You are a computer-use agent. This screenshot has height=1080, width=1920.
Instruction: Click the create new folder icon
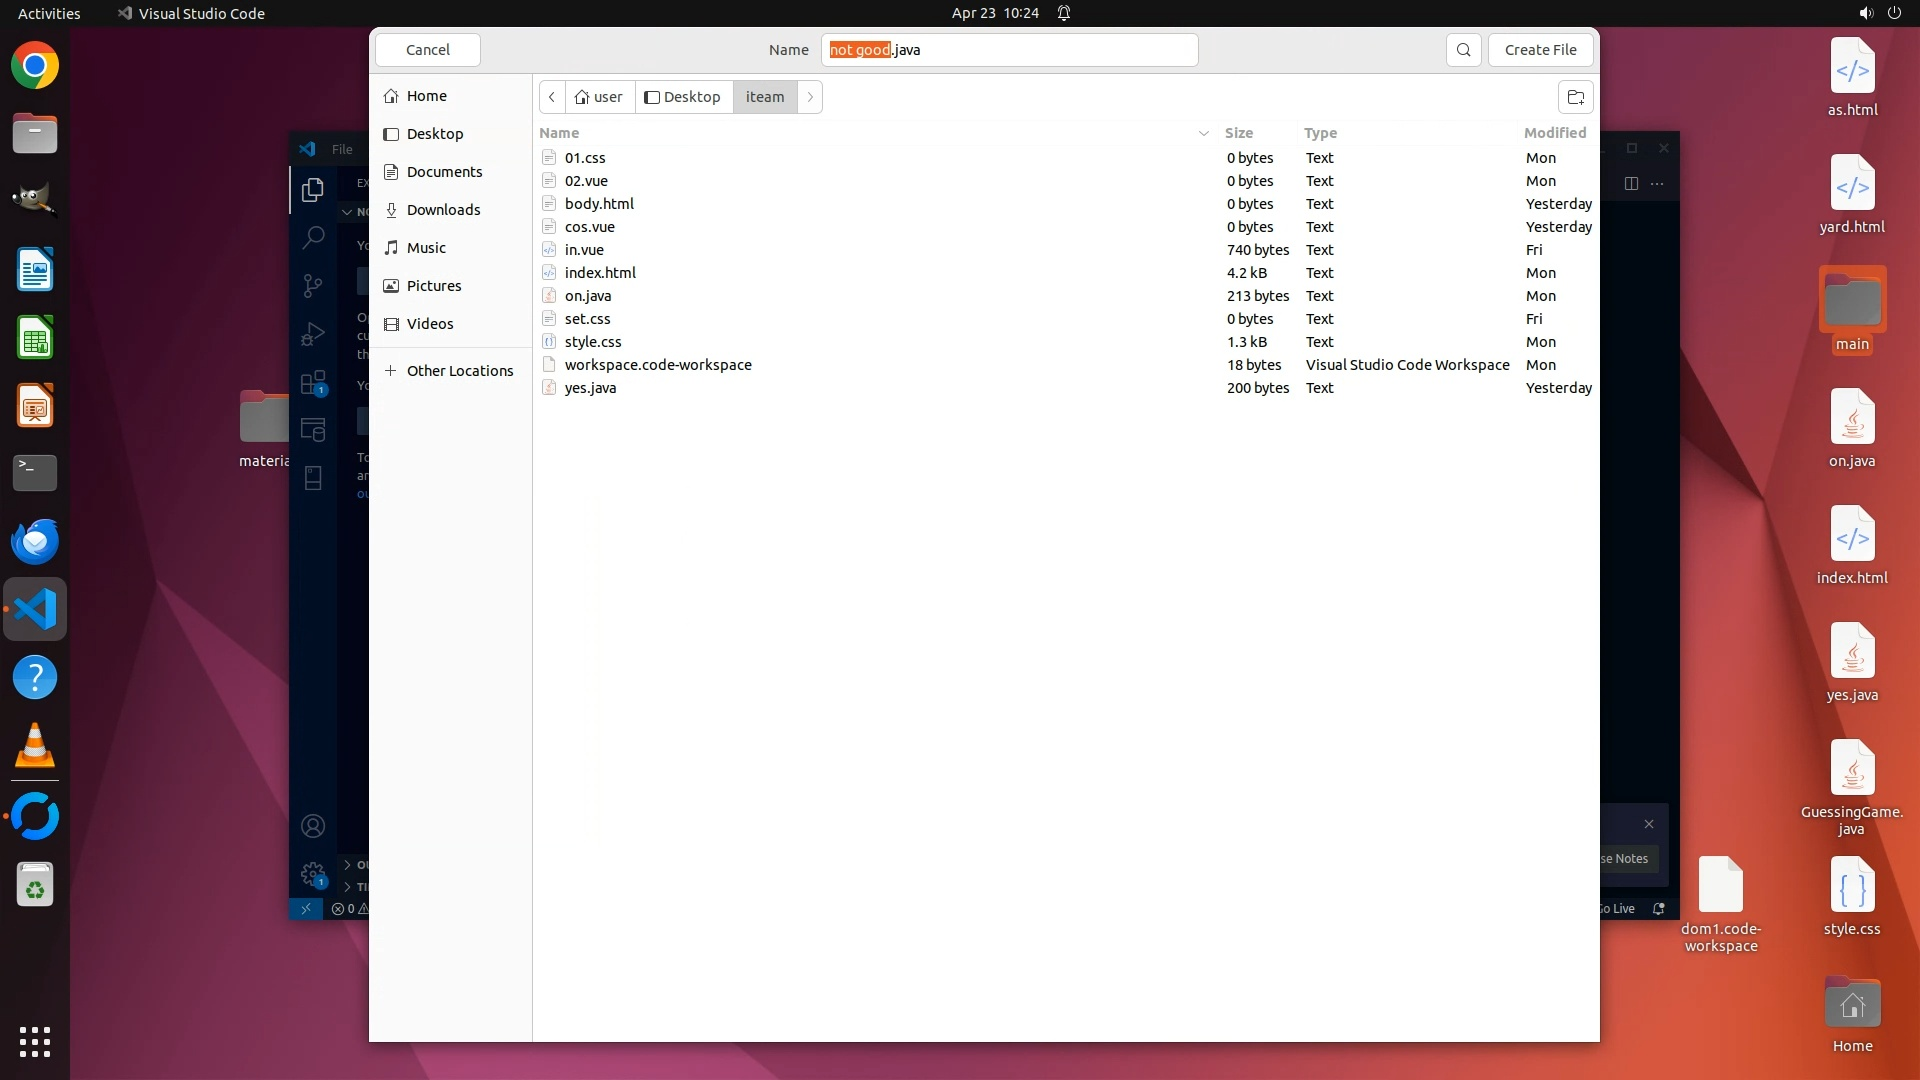click(1575, 97)
